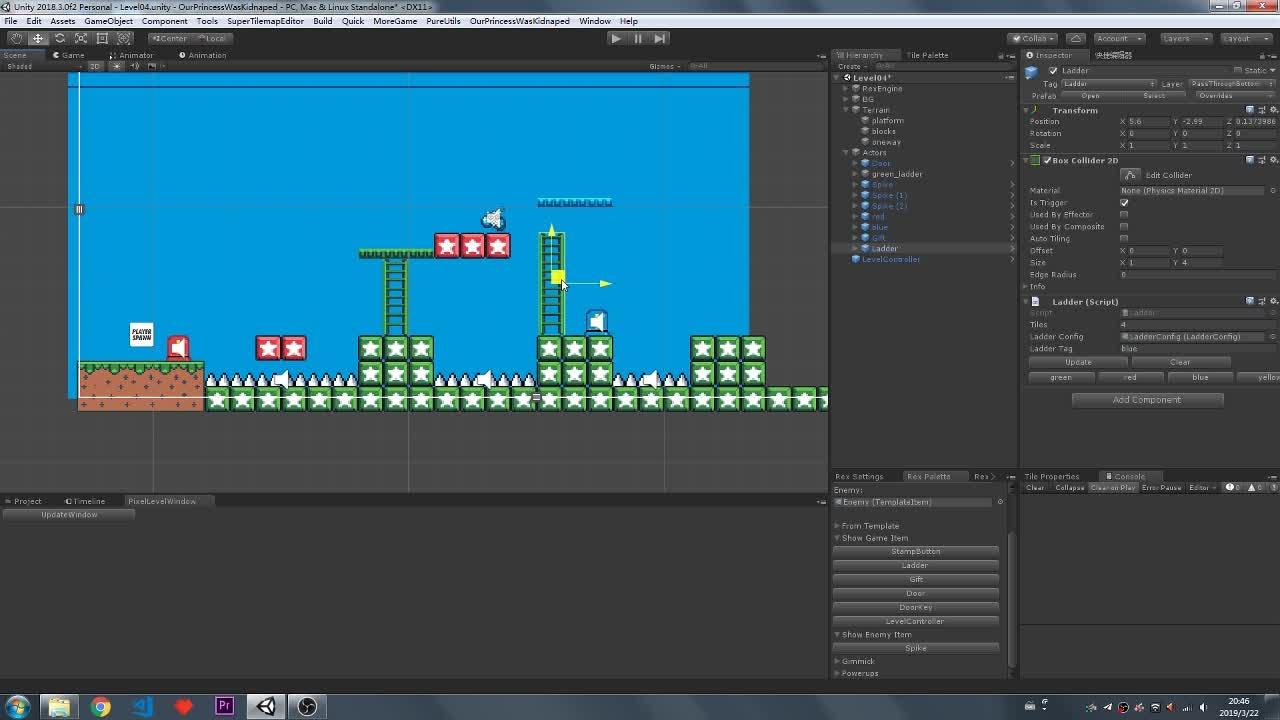Enable the Used By Effector checkbox
Viewport: 1280px width, 720px height.
[1124, 215]
